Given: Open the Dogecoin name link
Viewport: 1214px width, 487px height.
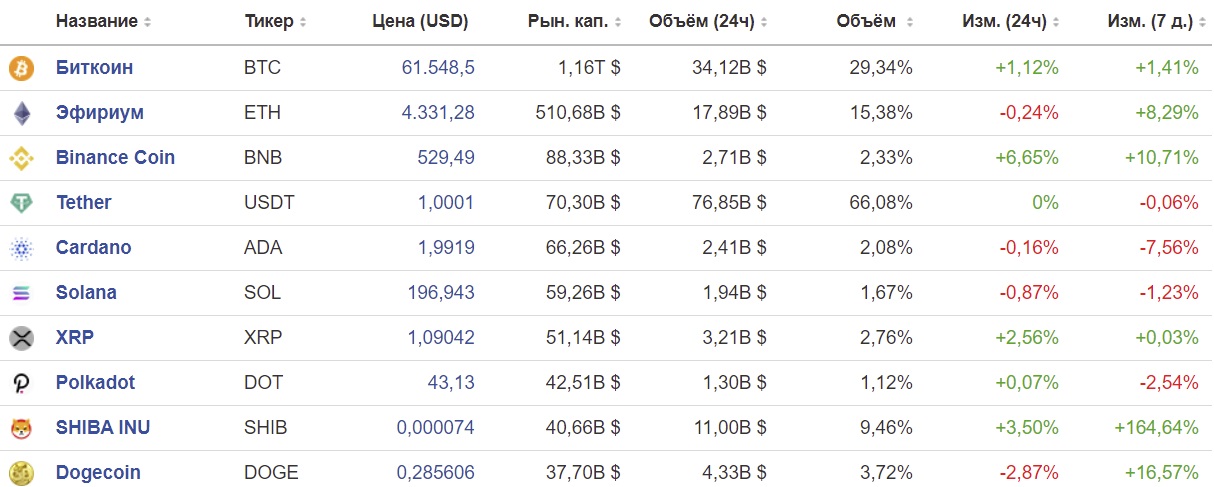Looking at the screenshot, I should [98, 473].
